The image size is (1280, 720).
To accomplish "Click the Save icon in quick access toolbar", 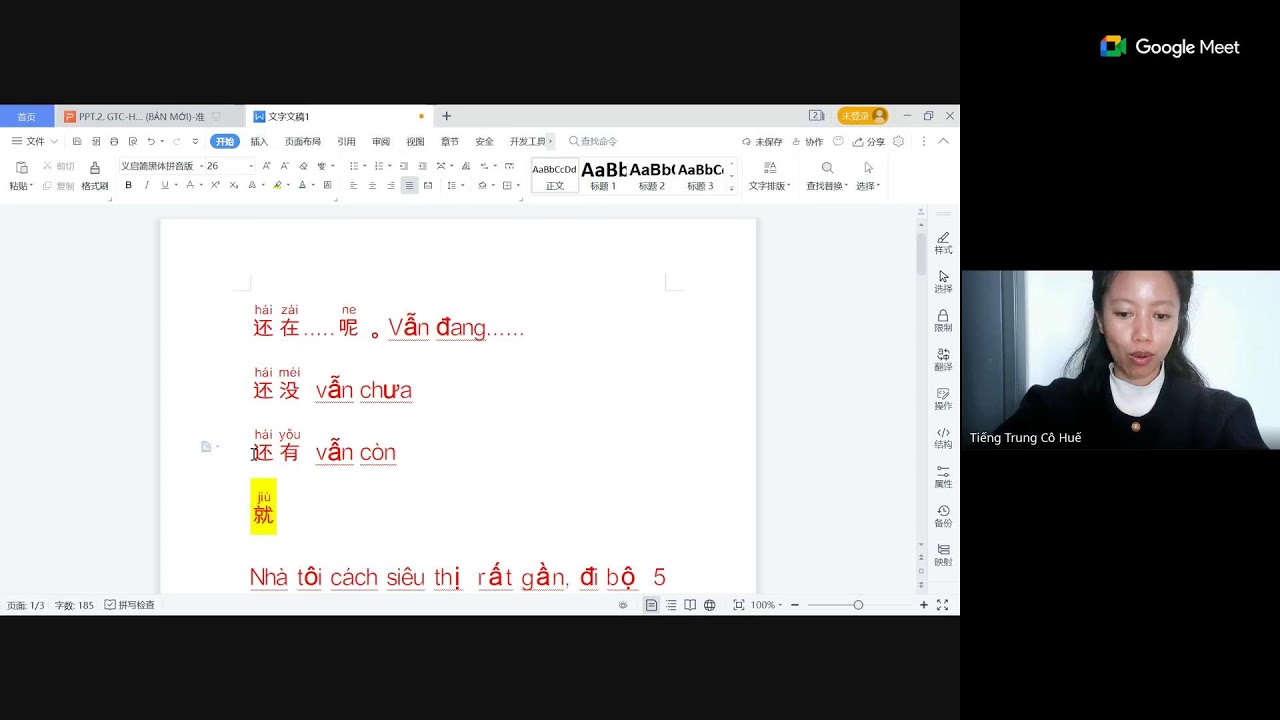I will 77,142.
